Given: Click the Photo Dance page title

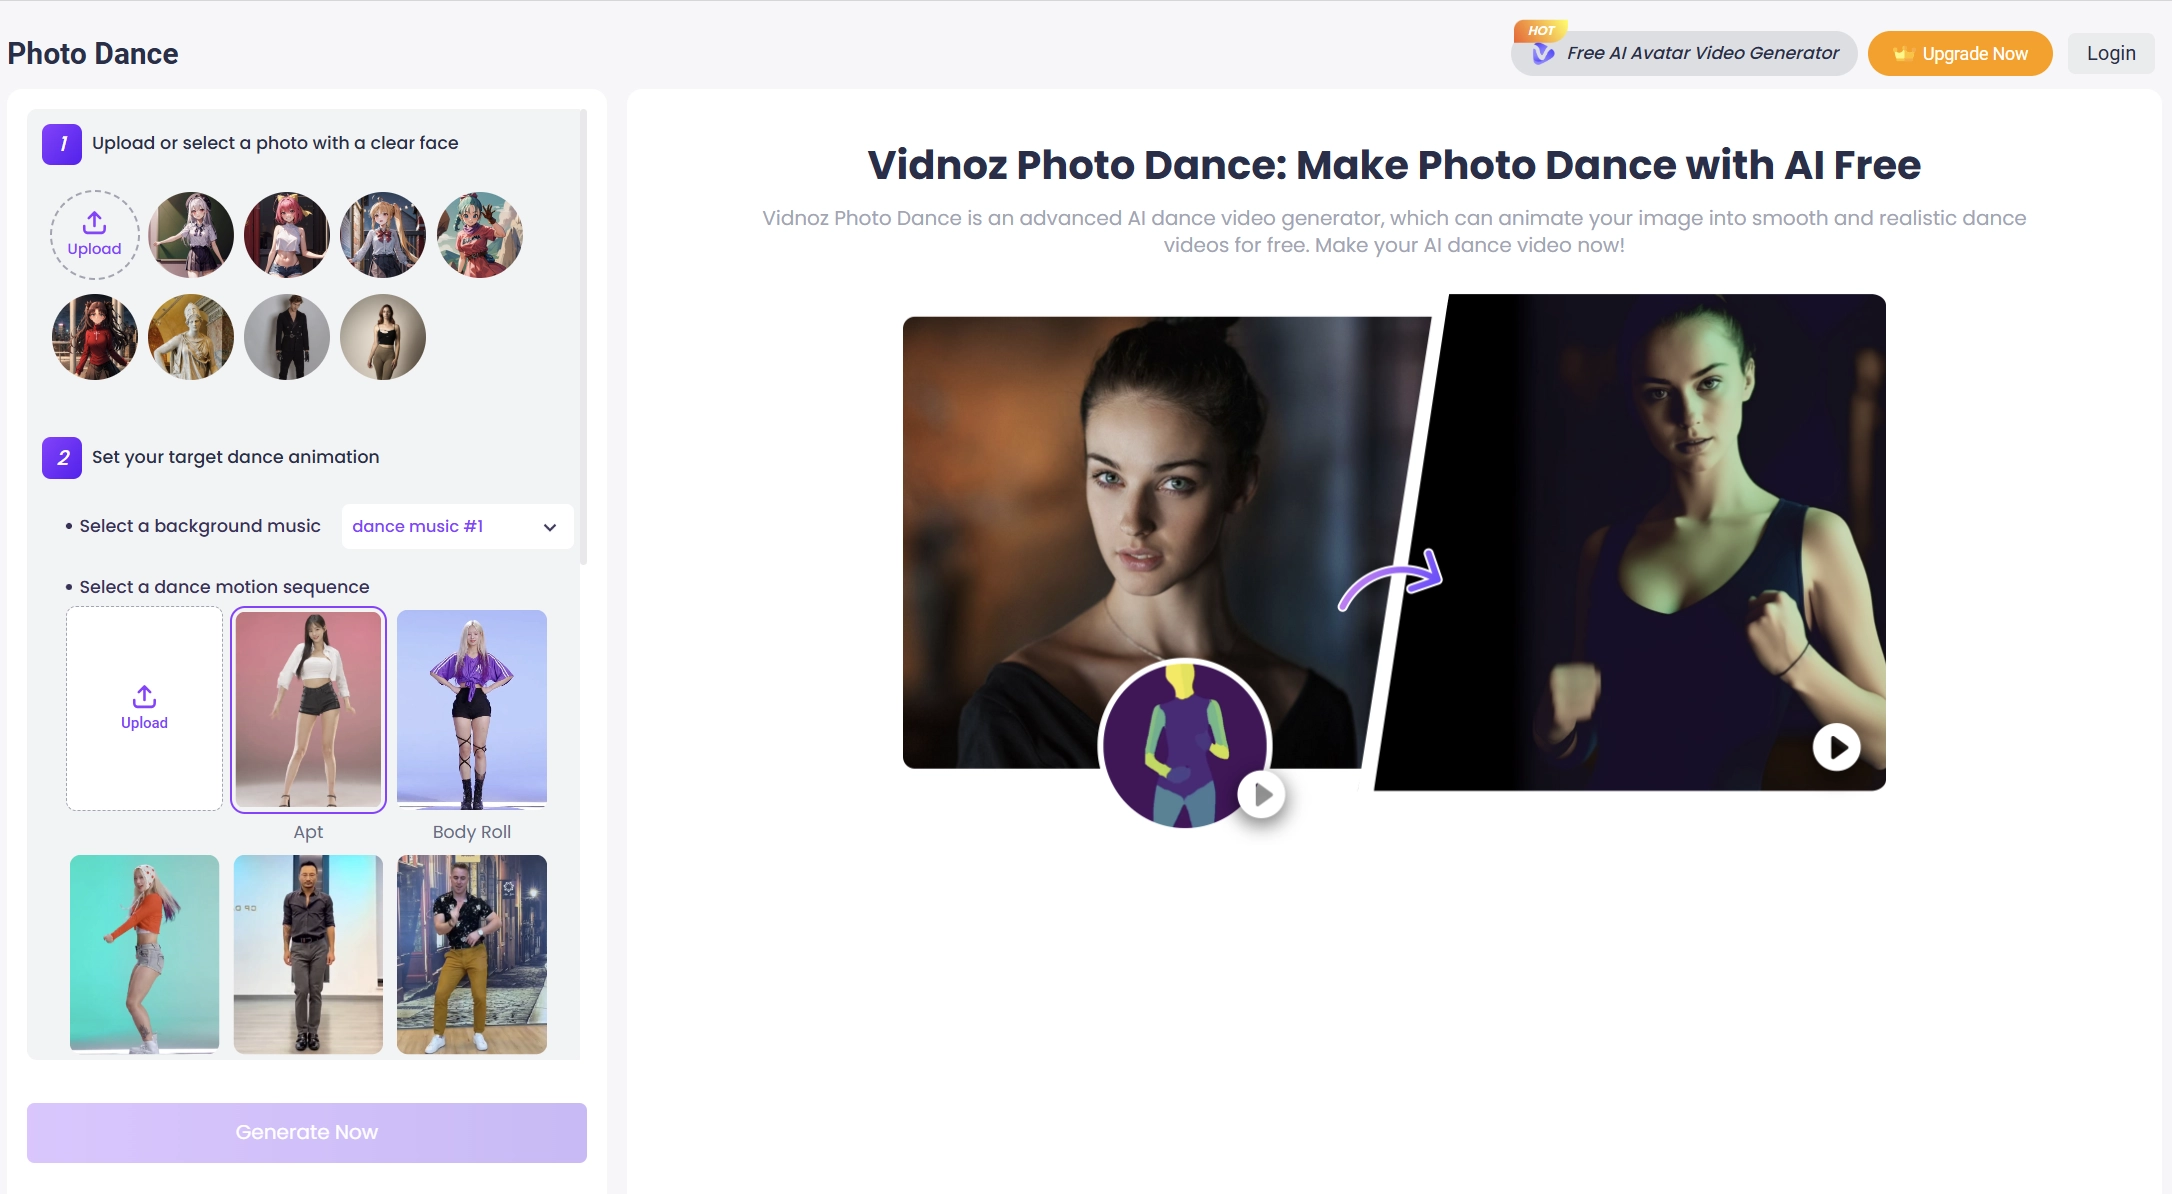Looking at the screenshot, I should click(x=94, y=53).
